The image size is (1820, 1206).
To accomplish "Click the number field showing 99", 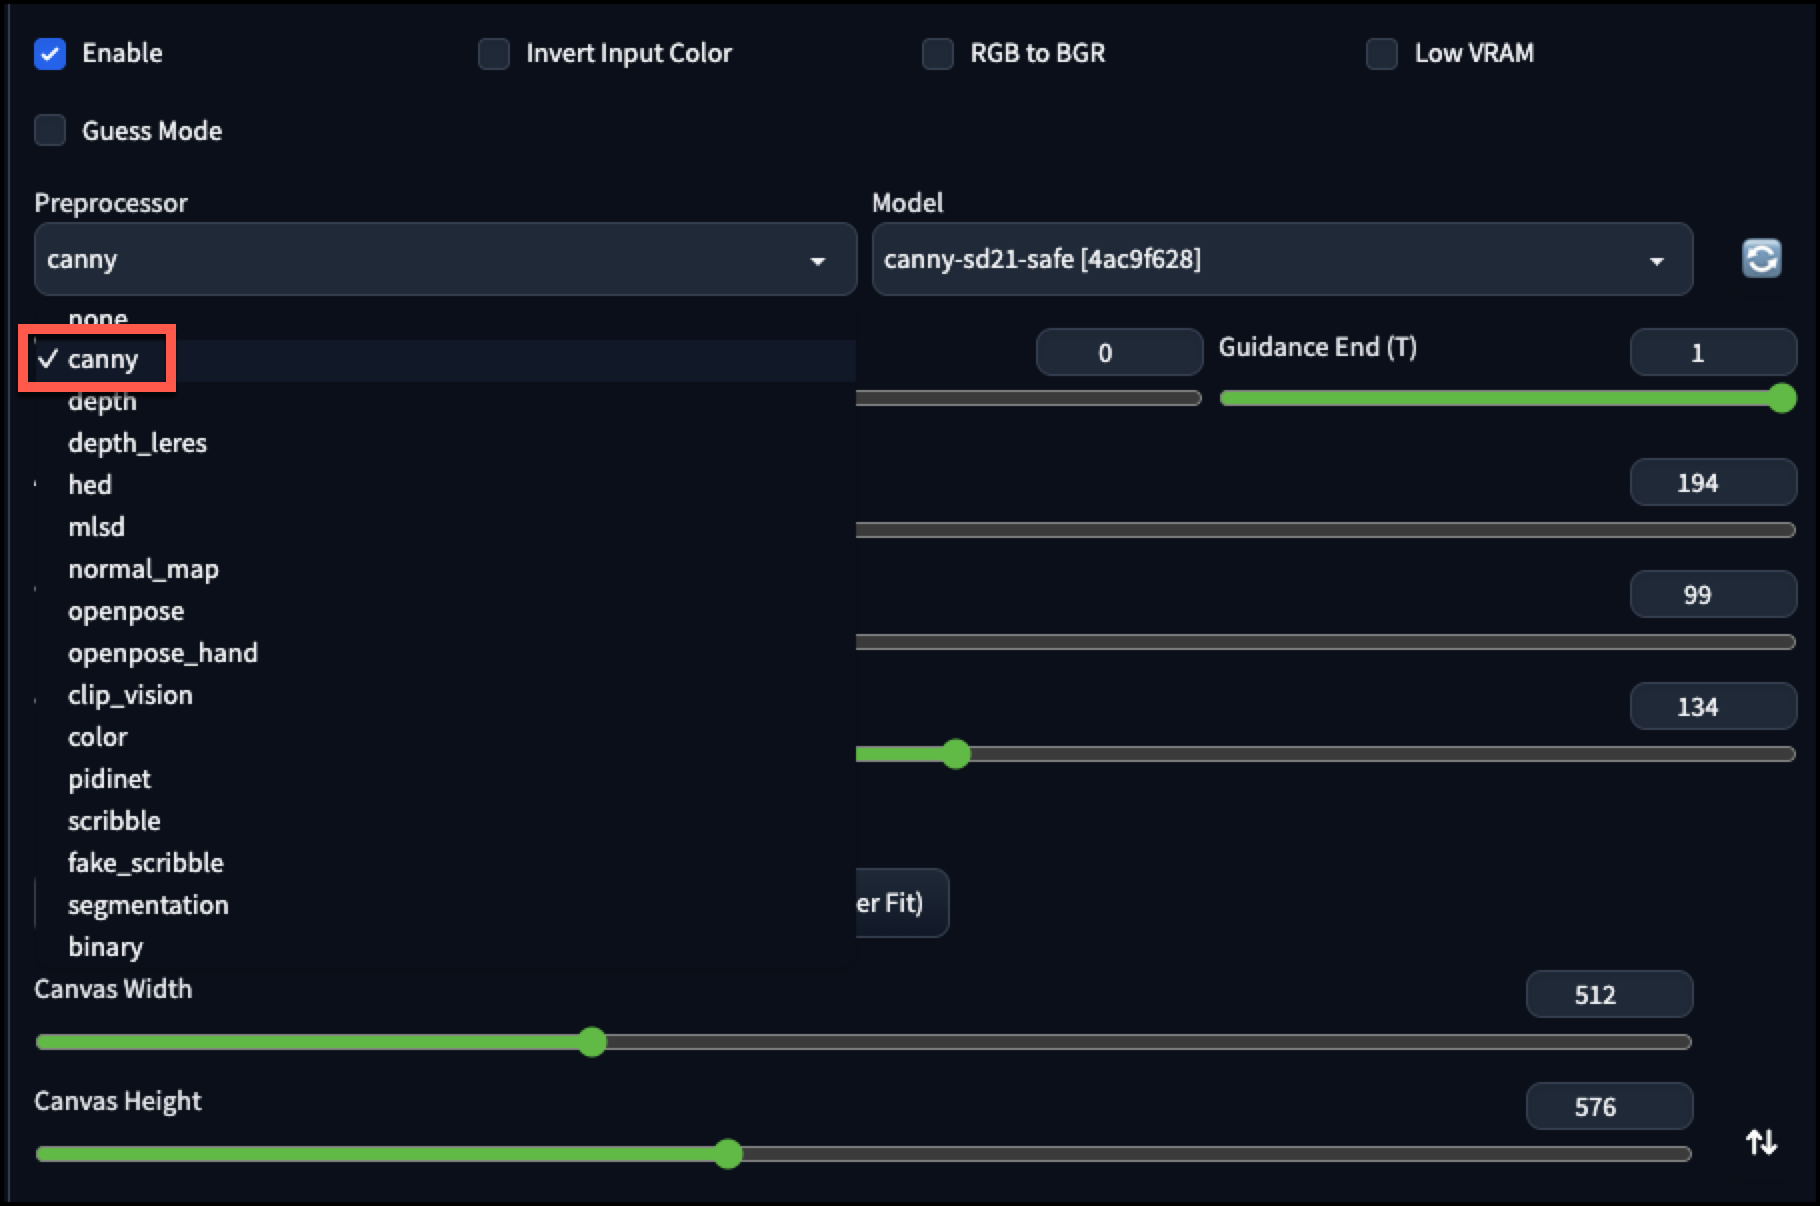I will pyautogui.click(x=1713, y=595).
